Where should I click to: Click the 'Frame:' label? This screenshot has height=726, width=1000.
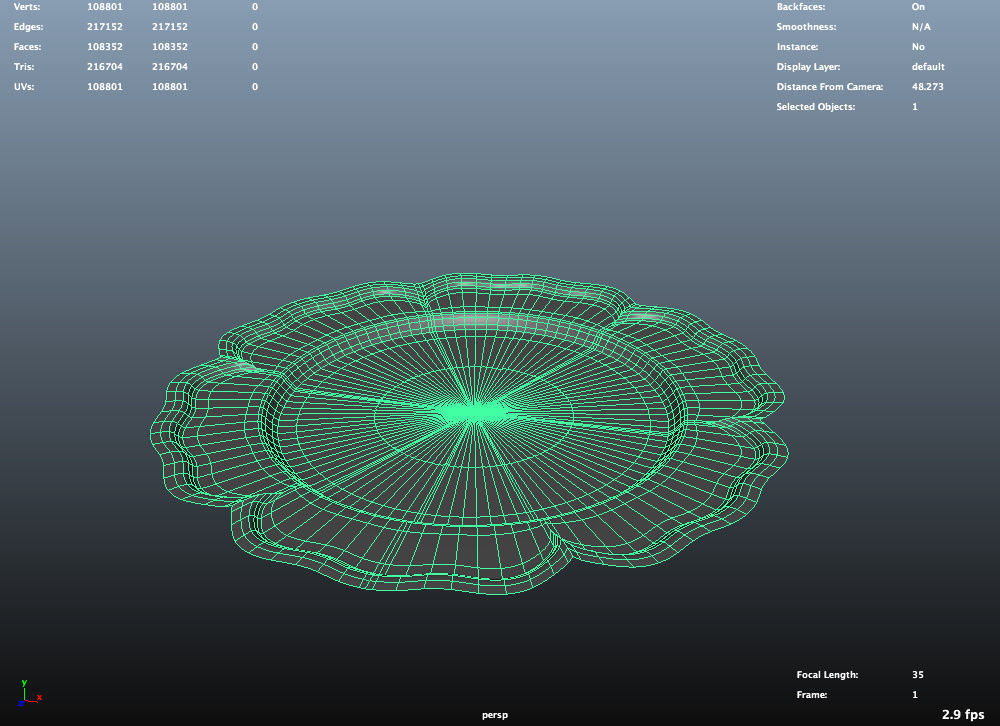coord(812,695)
